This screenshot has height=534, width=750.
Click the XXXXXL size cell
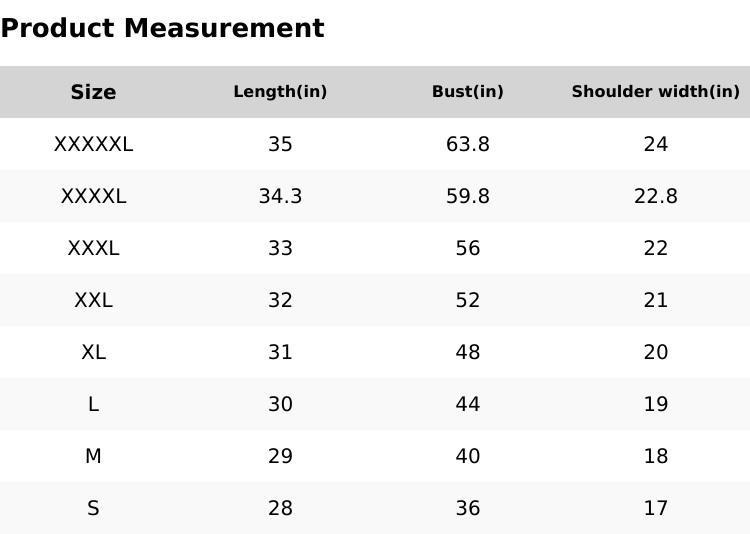93,144
